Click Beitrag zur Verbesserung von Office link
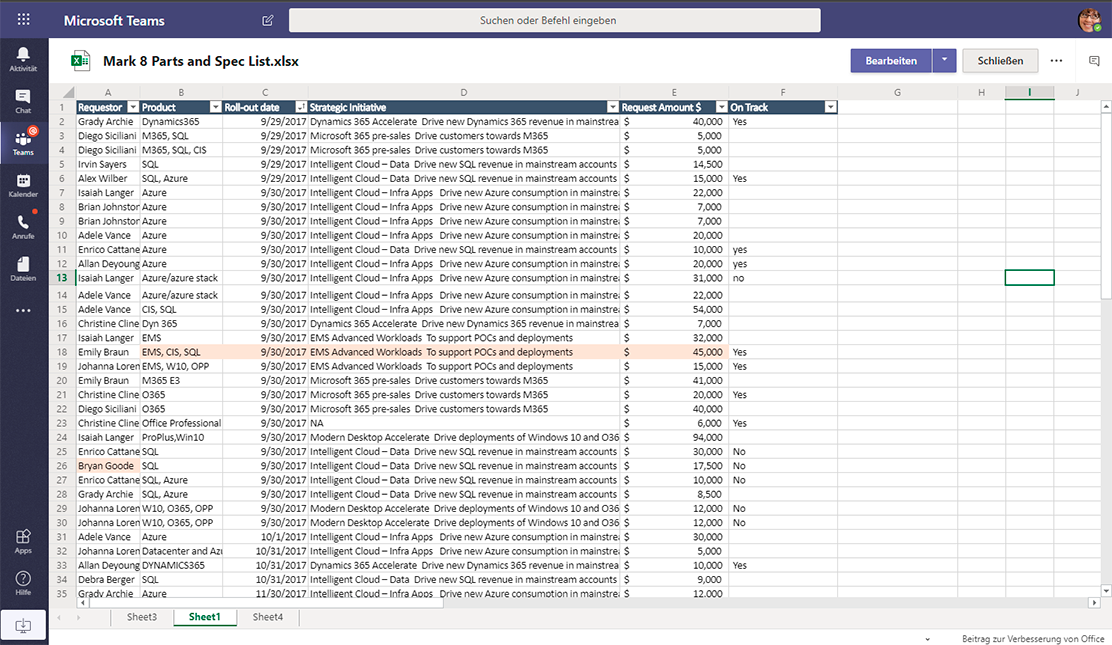The image size is (1112, 645). point(1033,639)
